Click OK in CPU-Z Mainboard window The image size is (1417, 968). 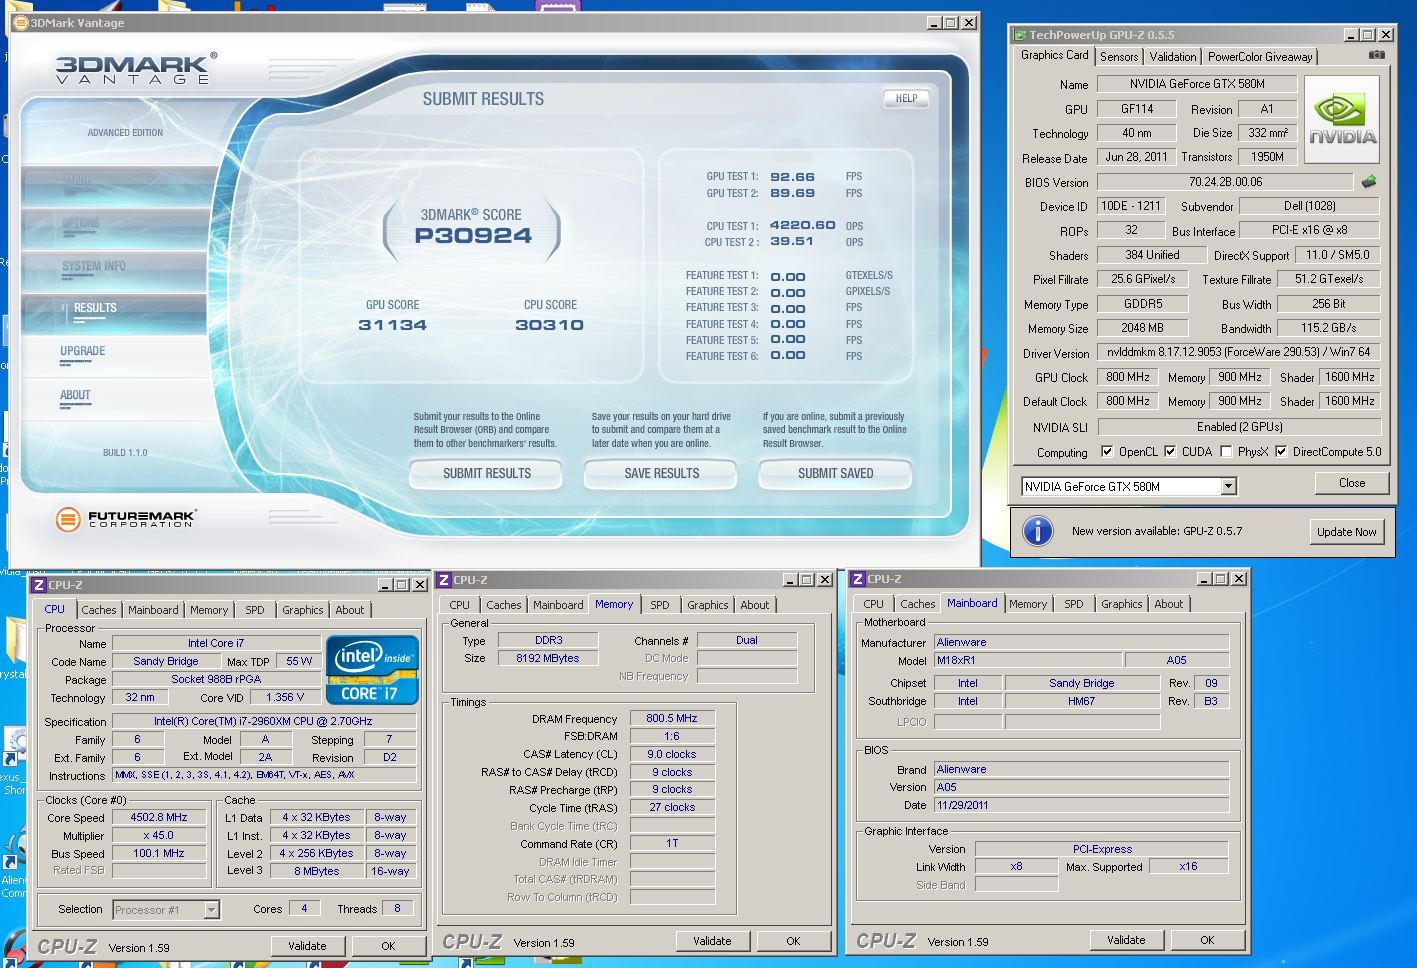pos(1207,940)
